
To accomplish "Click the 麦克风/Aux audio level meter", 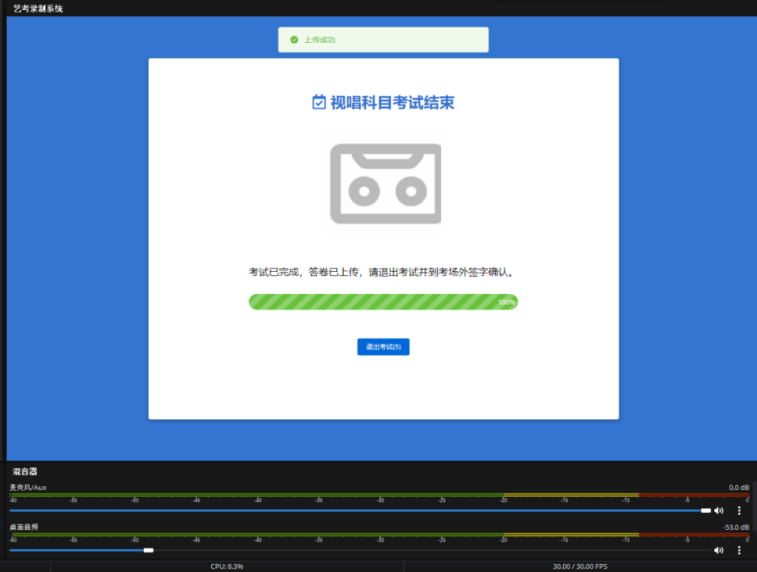I will (x=379, y=495).
